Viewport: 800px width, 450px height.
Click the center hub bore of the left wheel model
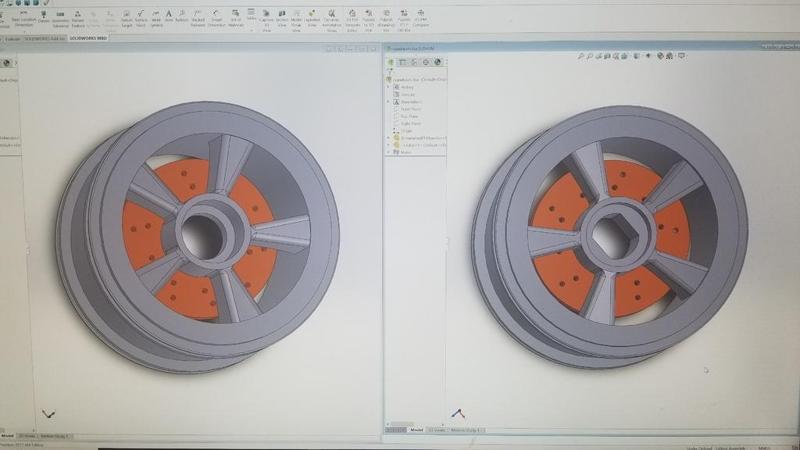(201, 236)
